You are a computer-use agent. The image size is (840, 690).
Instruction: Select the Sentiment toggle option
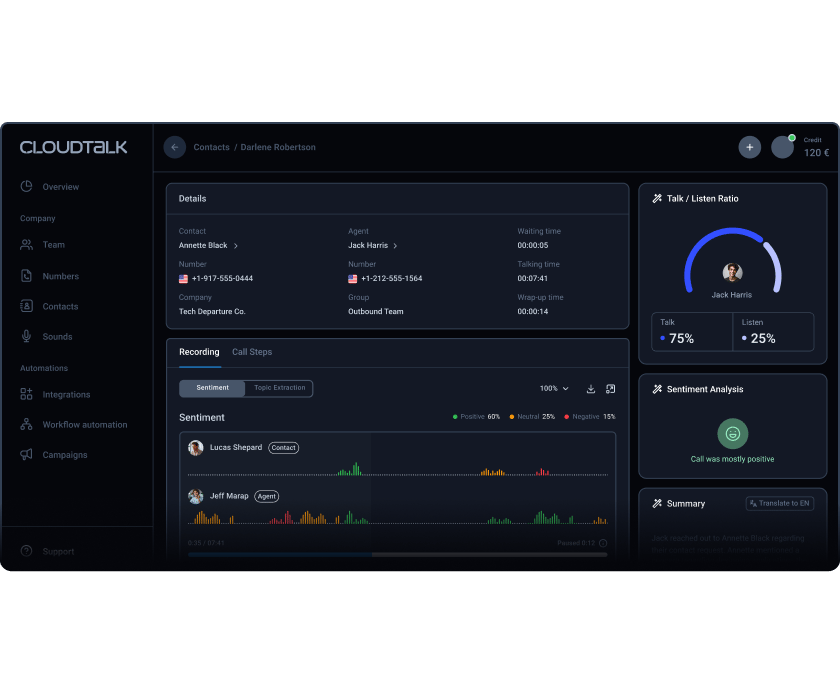click(212, 388)
